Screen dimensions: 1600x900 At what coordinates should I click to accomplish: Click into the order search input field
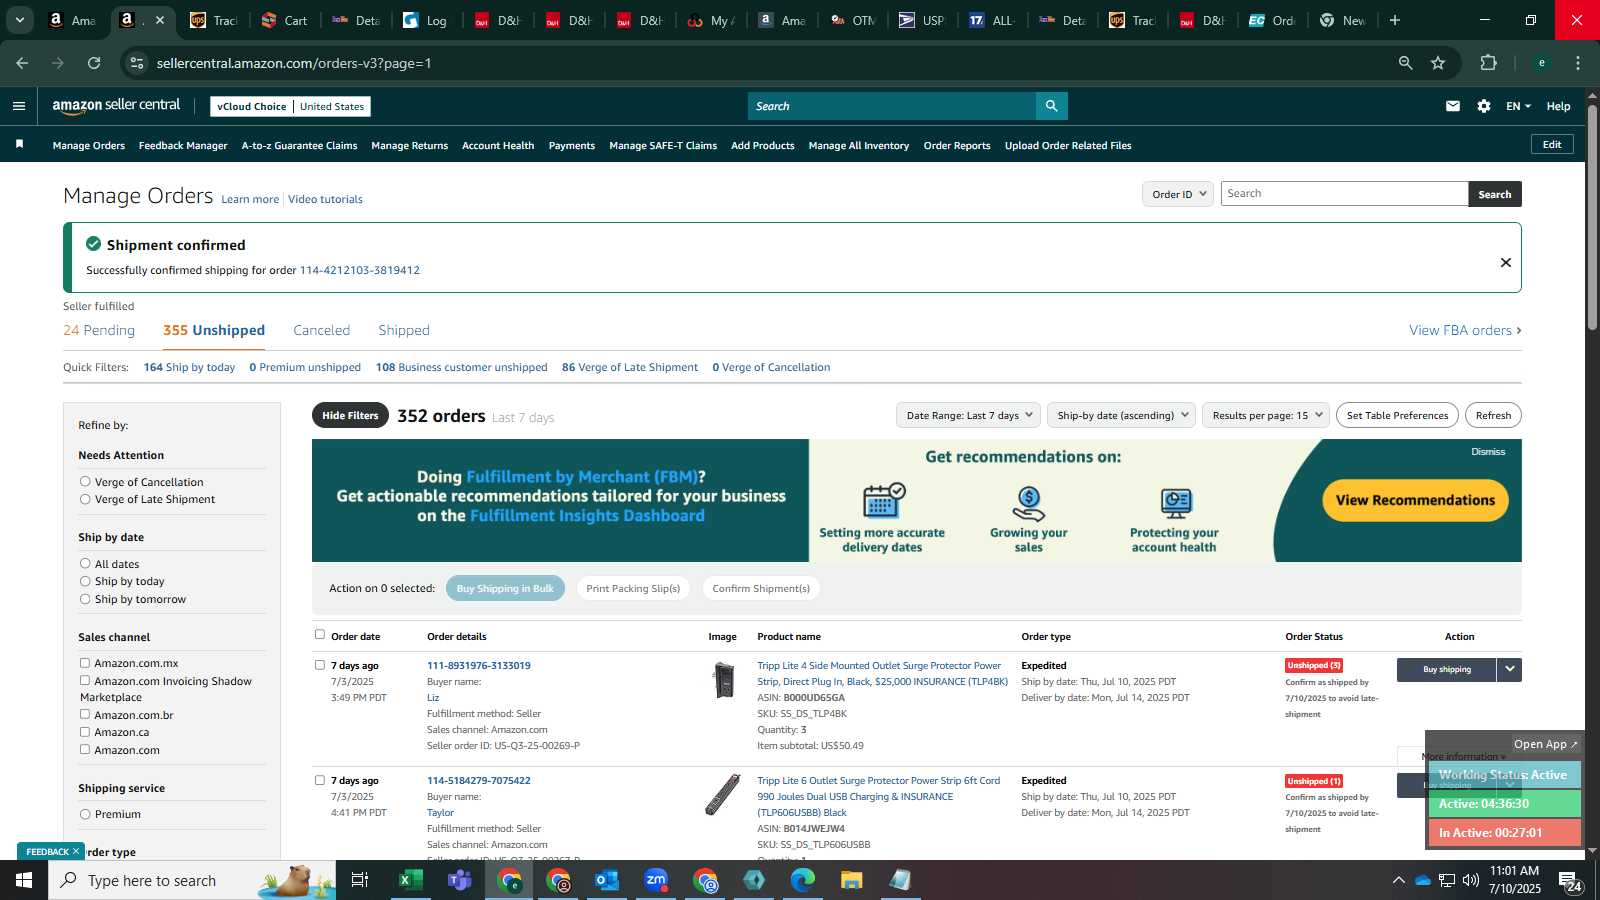[x=1344, y=194]
